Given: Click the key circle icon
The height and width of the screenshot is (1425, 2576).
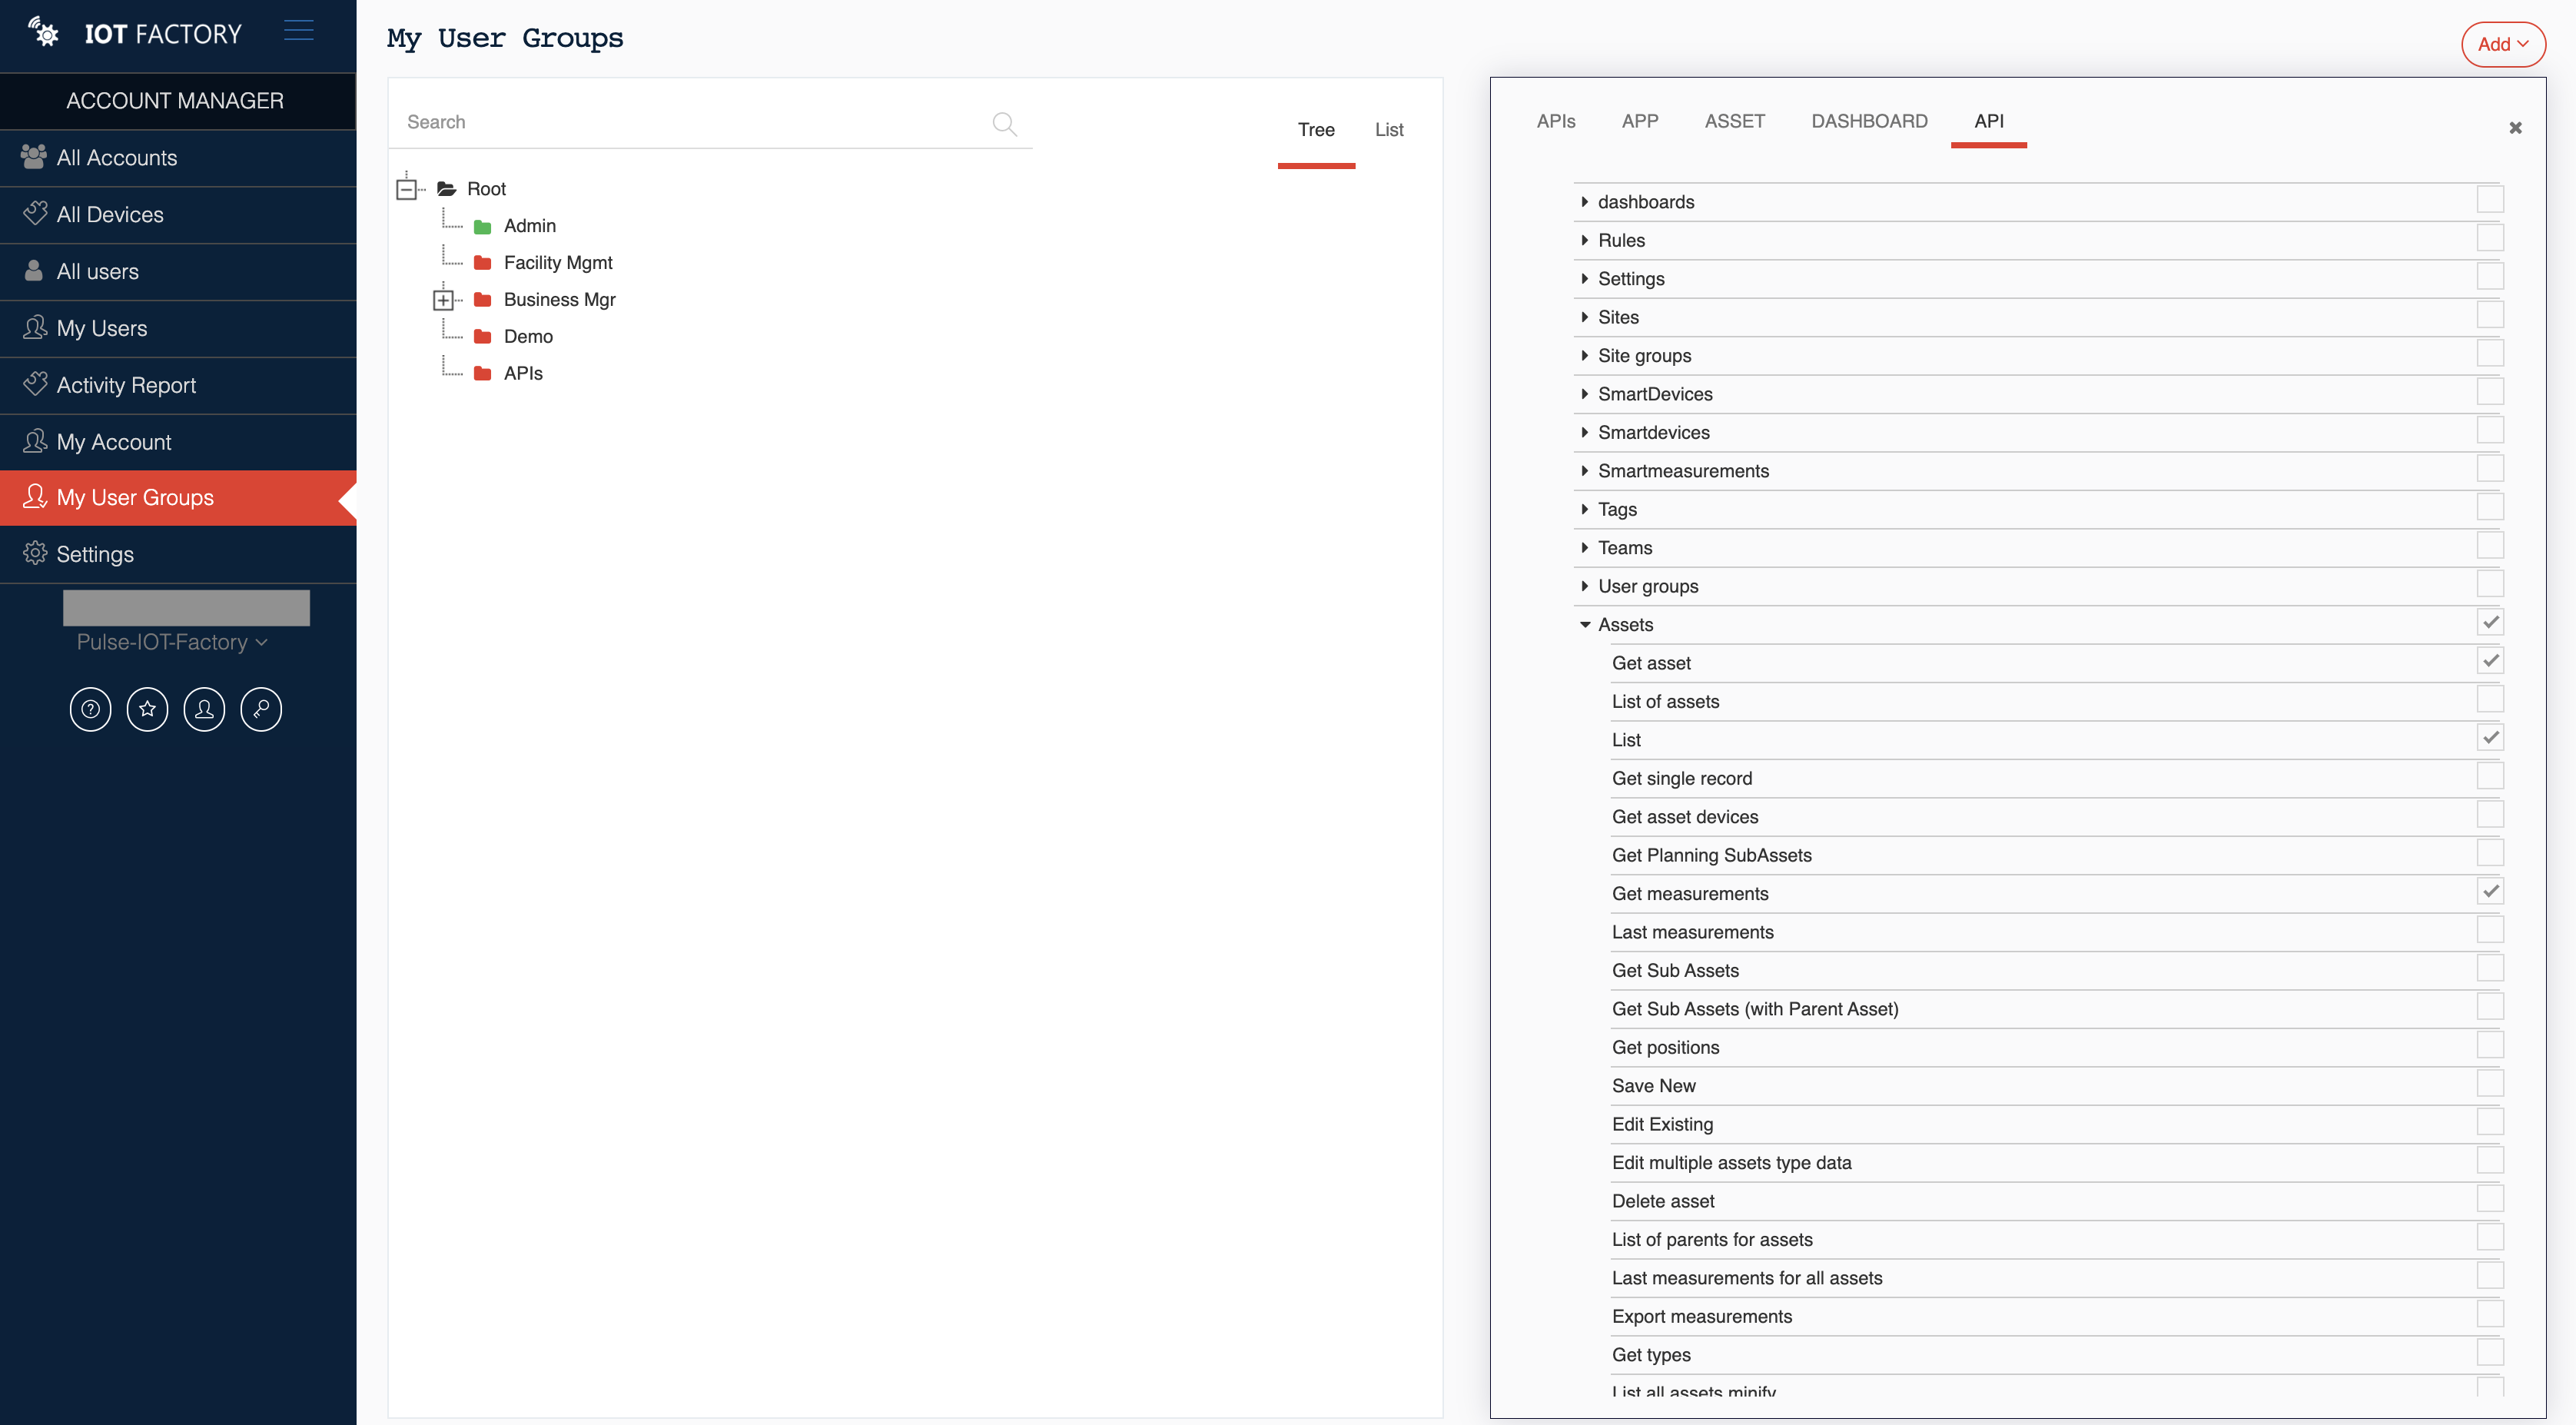Looking at the screenshot, I should point(261,709).
